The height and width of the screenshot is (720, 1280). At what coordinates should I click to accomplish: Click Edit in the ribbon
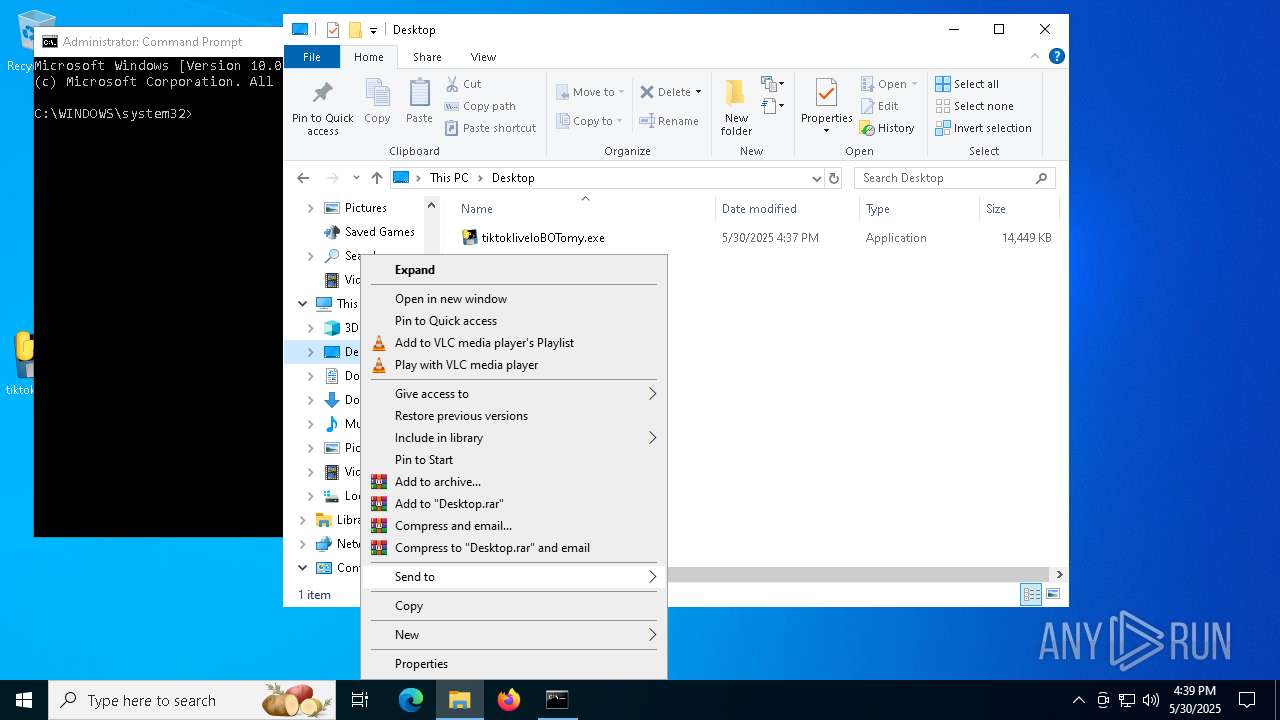(x=879, y=106)
